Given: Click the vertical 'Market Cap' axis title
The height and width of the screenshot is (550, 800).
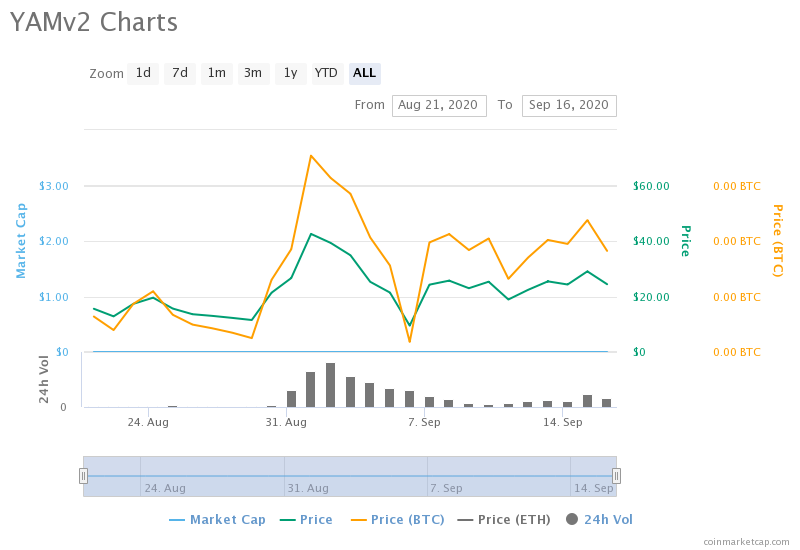Looking at the screenshot, I should point(21,241).
